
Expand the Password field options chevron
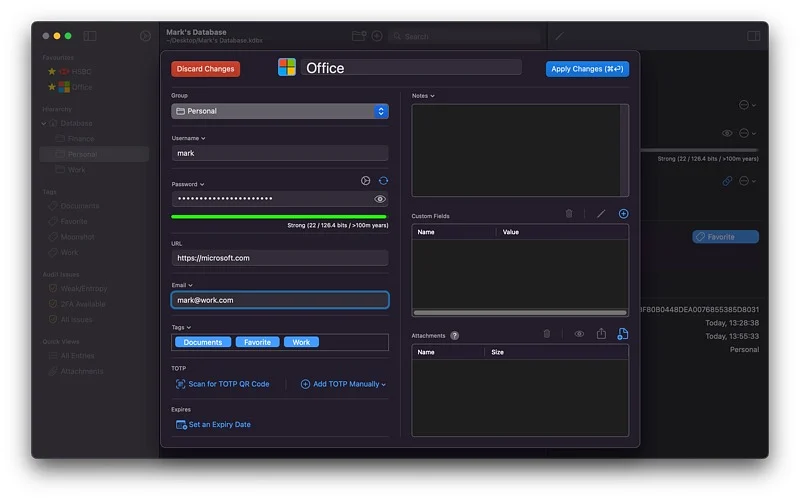[202, 184]
